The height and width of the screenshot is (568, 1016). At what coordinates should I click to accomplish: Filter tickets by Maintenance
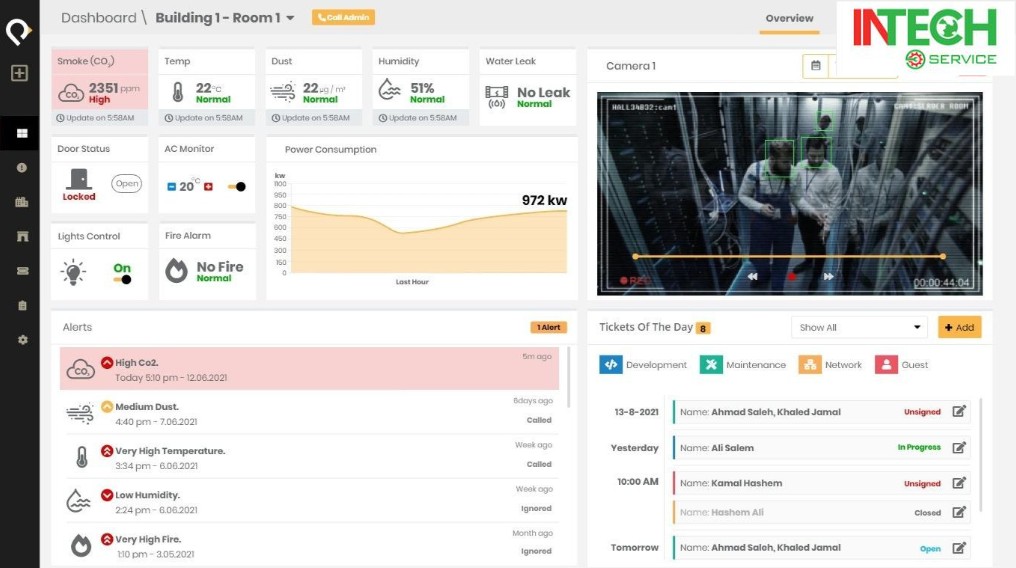point(743,365)
